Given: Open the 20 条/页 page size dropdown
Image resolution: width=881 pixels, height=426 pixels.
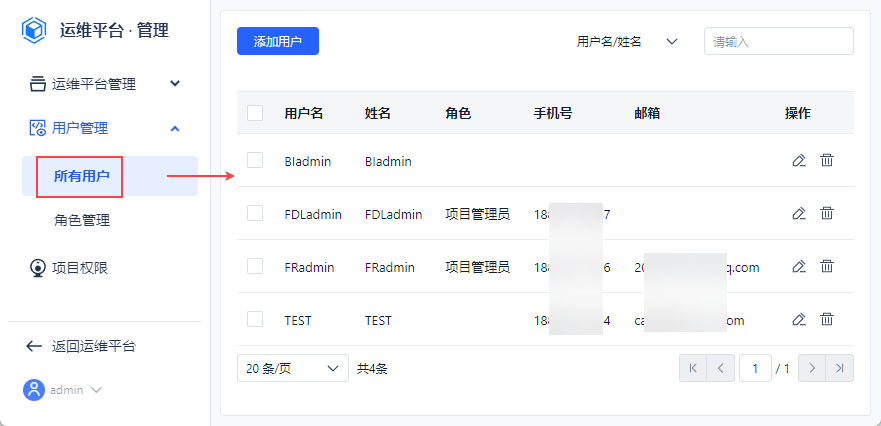Looking at the screenshot, I should pyautogui.click(x=292, y=368).
